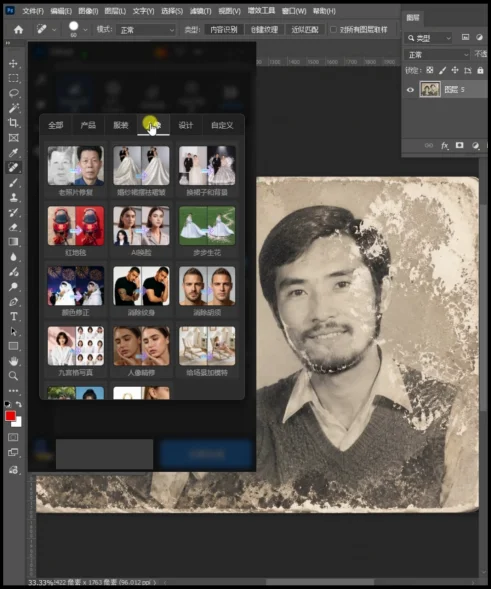
Task: Open the layer filter 类型 dropdown
Action: (429, 38)
